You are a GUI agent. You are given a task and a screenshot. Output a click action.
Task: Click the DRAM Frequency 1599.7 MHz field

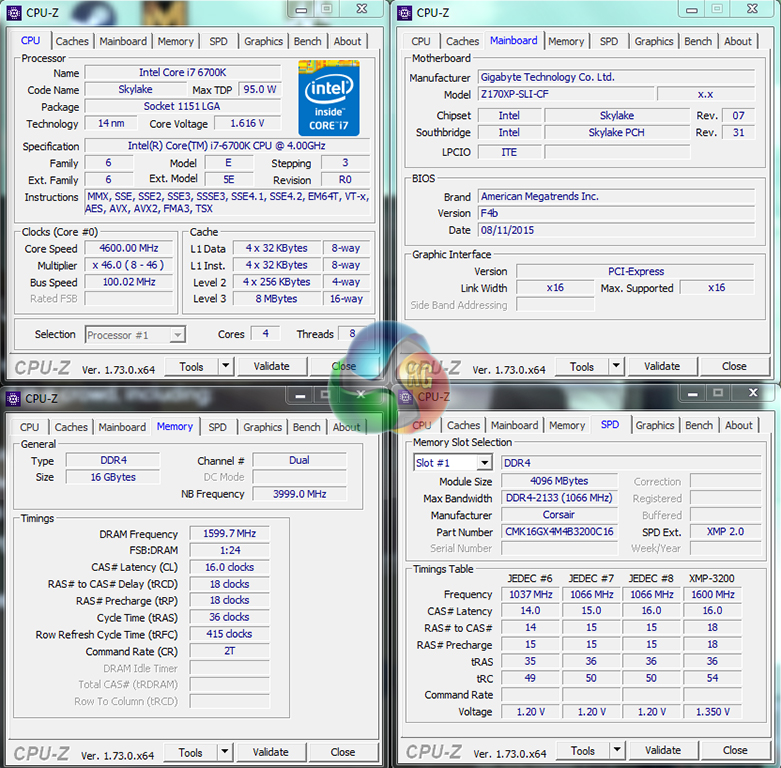coord(229,534)
